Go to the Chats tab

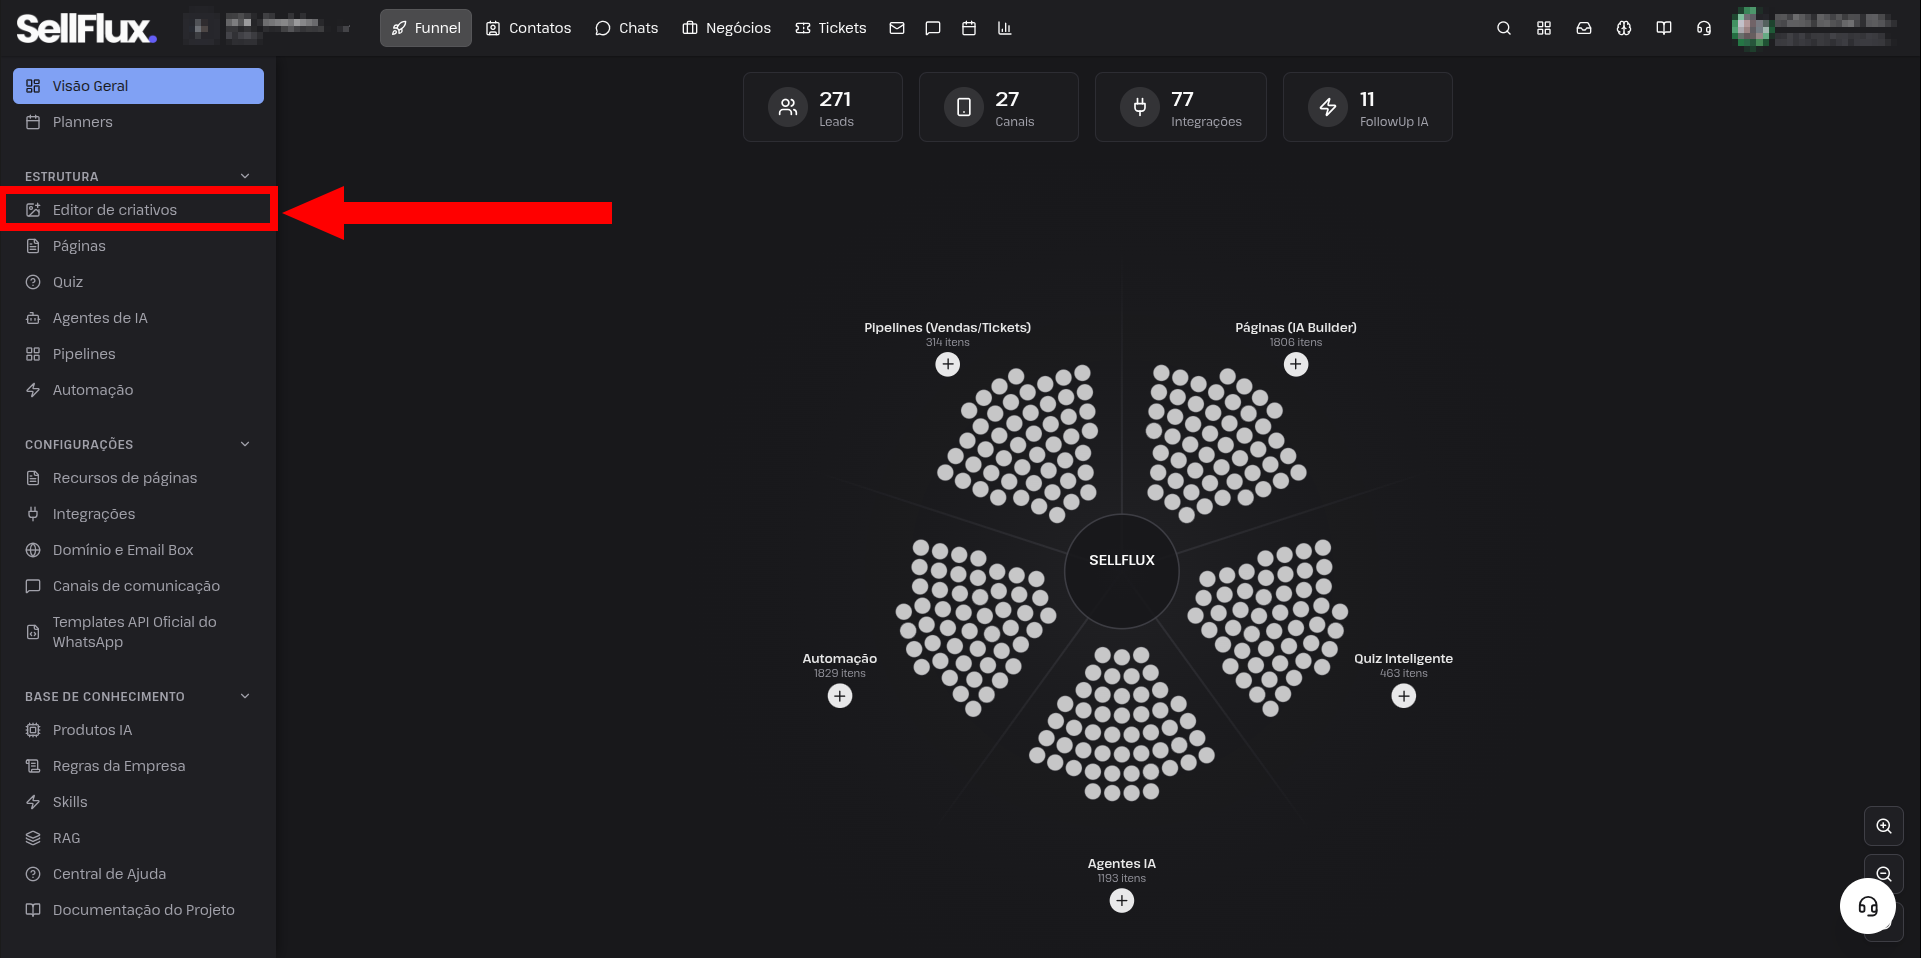click(627, 28)
